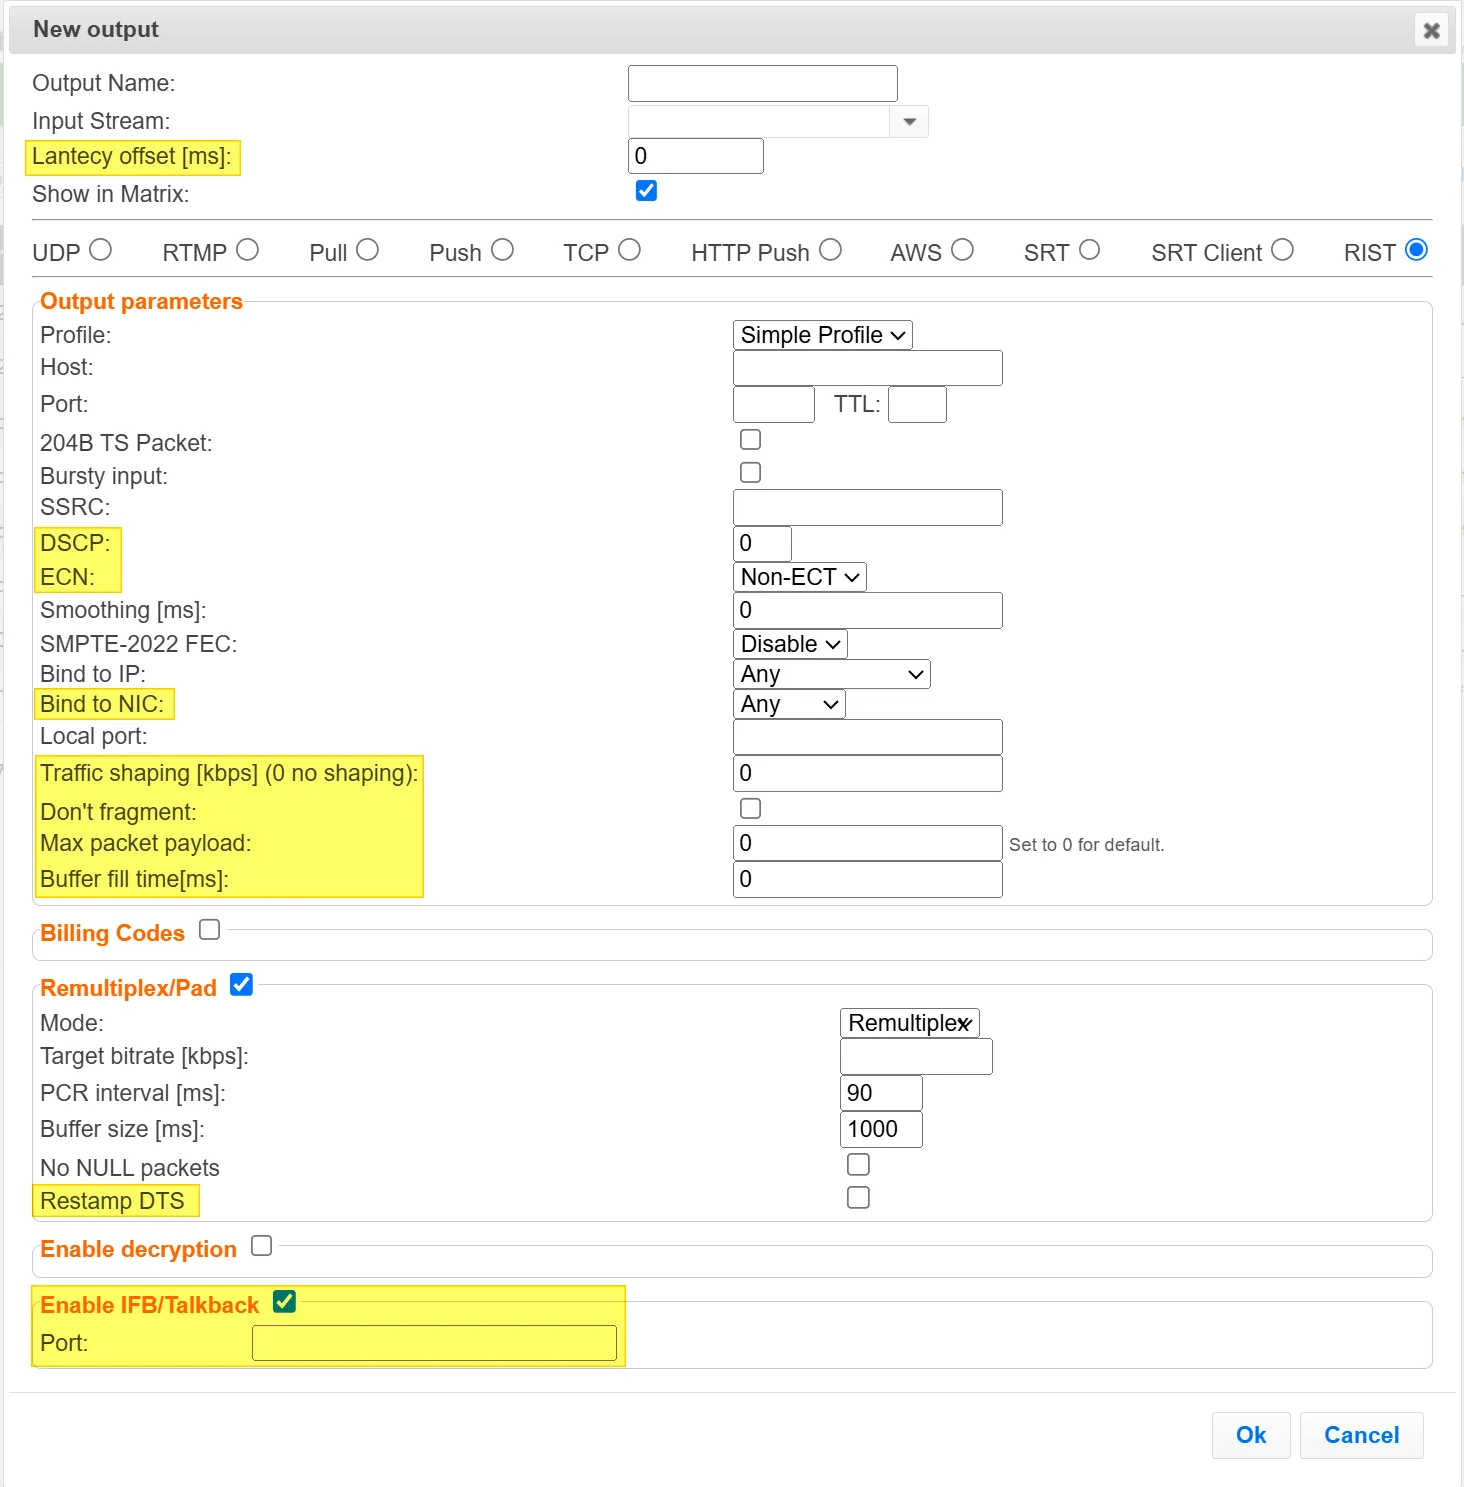Click the Host input field
This screenshot has width=1464, height=1487.
pos(867,368)
